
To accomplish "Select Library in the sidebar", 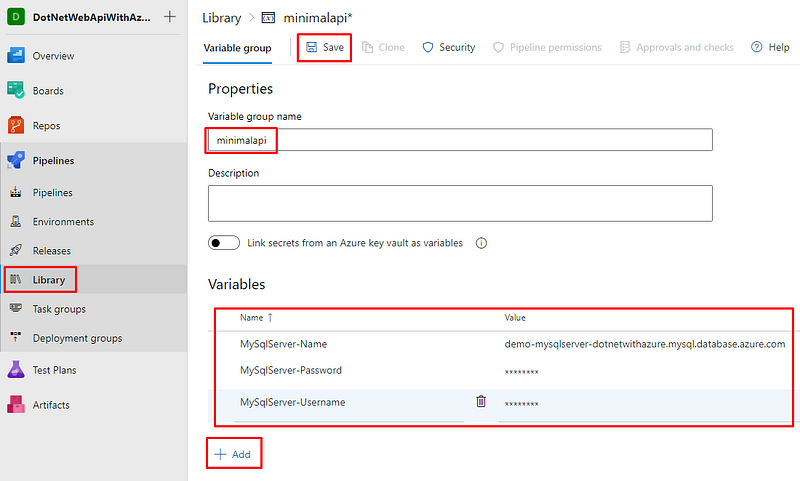I will 49,280.
